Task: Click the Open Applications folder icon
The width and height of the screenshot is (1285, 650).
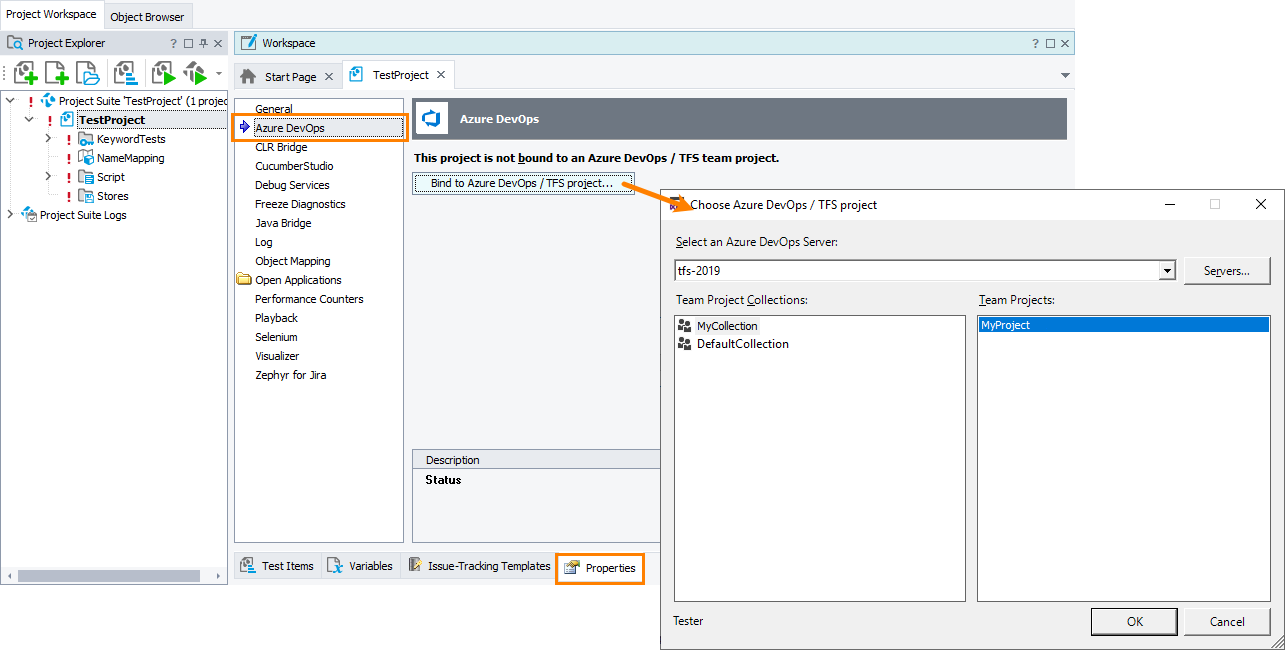Action: [x=244, y=280]
